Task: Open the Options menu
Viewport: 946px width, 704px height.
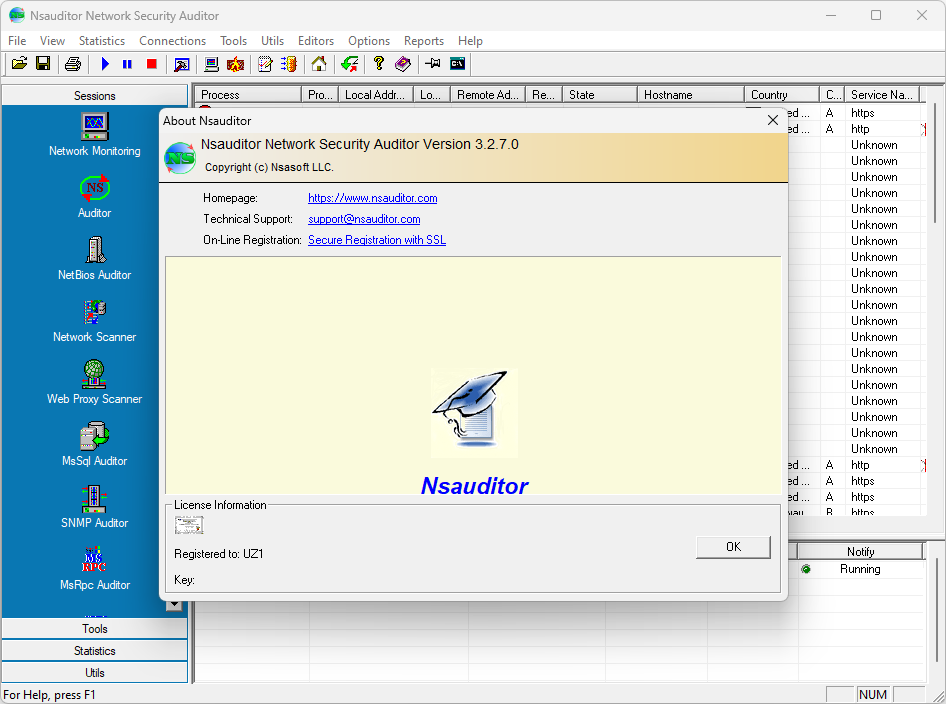Action: tap(369, 40)
